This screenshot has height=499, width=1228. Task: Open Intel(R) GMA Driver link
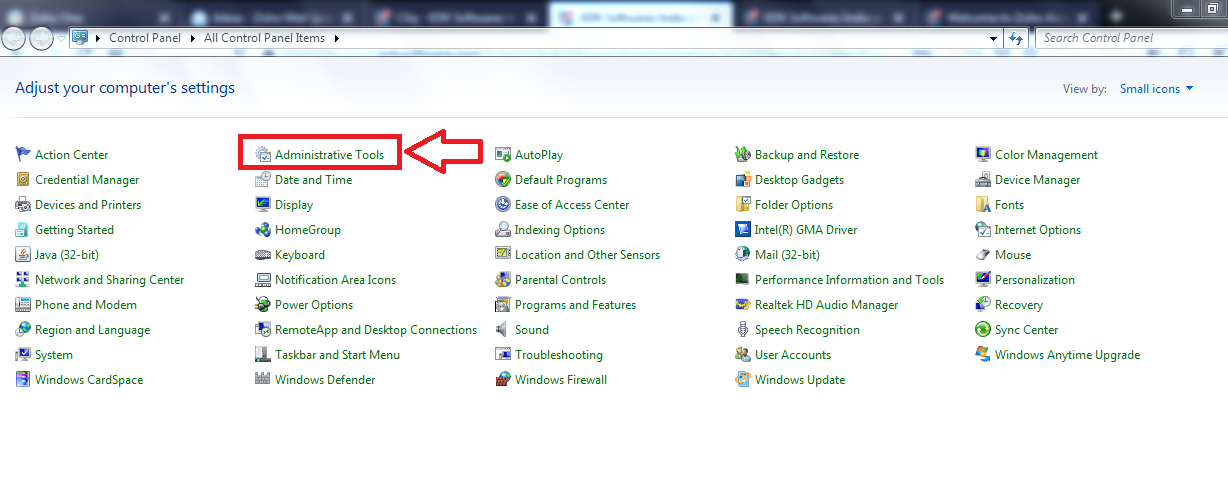click(x=806, y=230)
